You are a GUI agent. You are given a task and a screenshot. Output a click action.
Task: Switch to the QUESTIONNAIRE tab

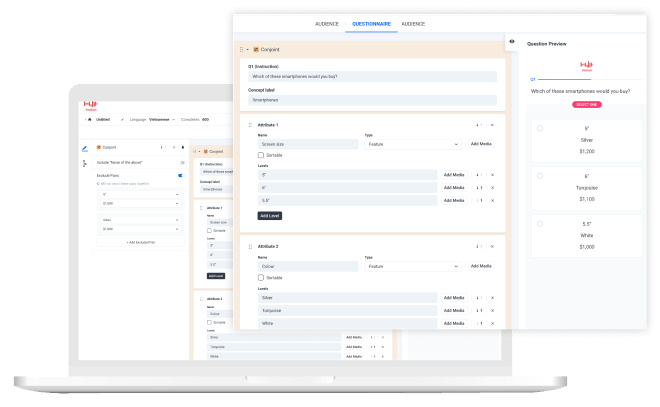370,23
